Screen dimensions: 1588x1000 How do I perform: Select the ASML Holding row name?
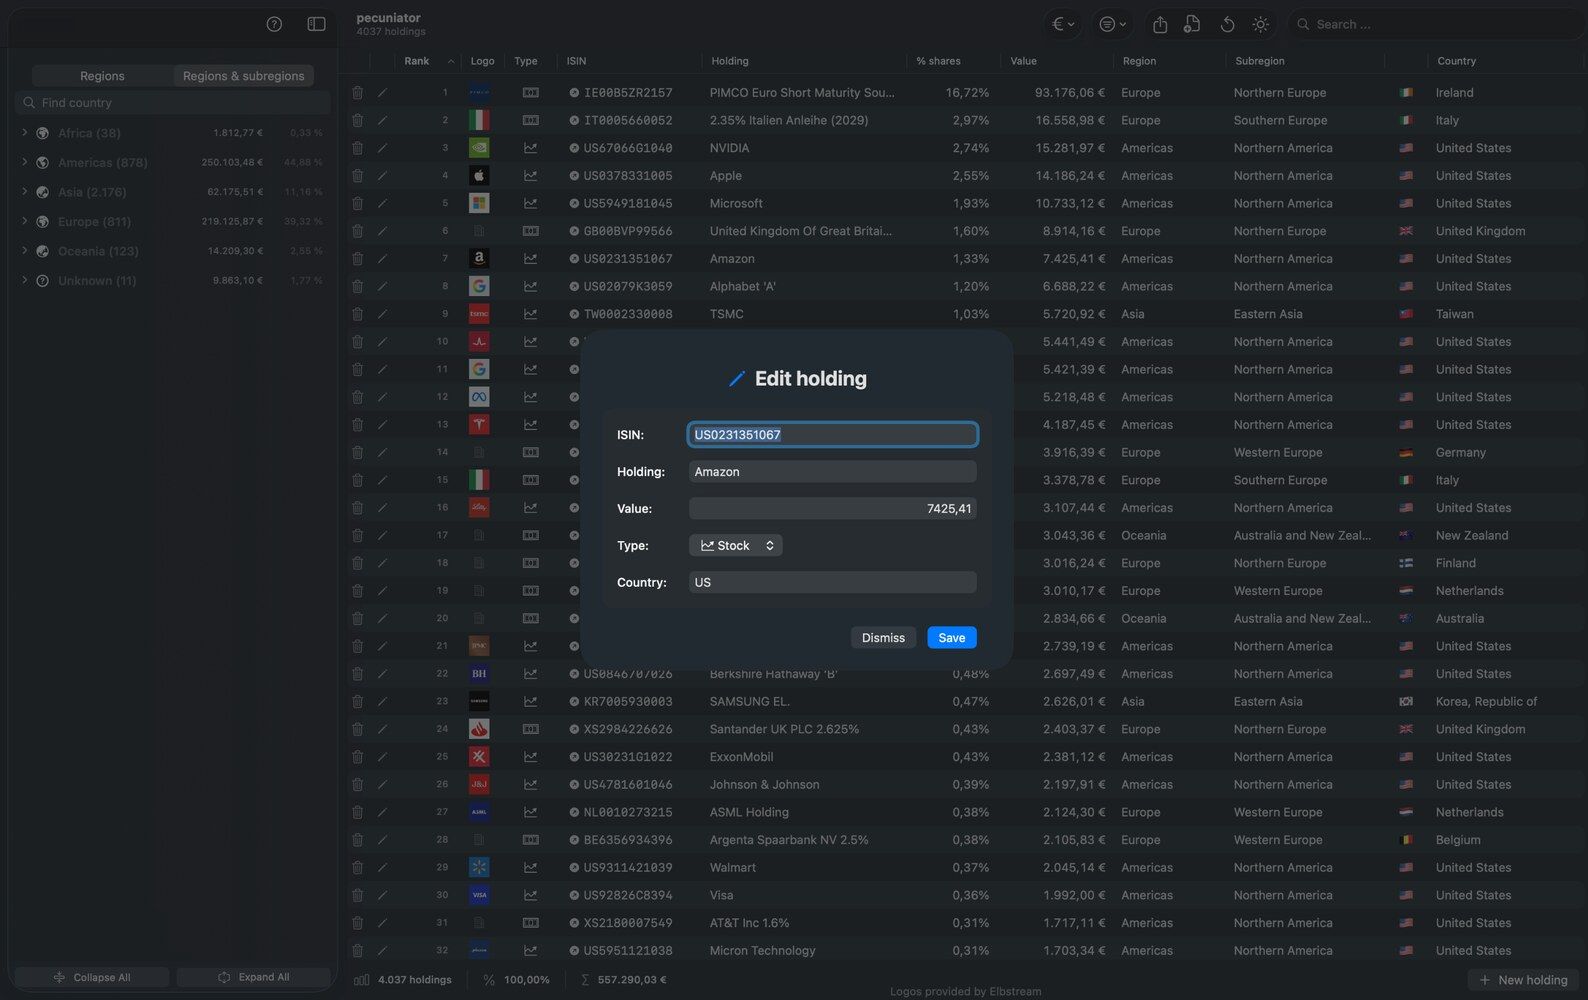pos(749,813)
